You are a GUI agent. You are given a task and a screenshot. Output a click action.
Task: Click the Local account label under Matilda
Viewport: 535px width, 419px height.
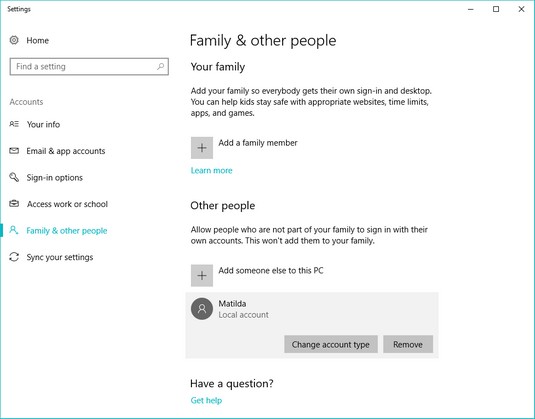click(244, 315)
